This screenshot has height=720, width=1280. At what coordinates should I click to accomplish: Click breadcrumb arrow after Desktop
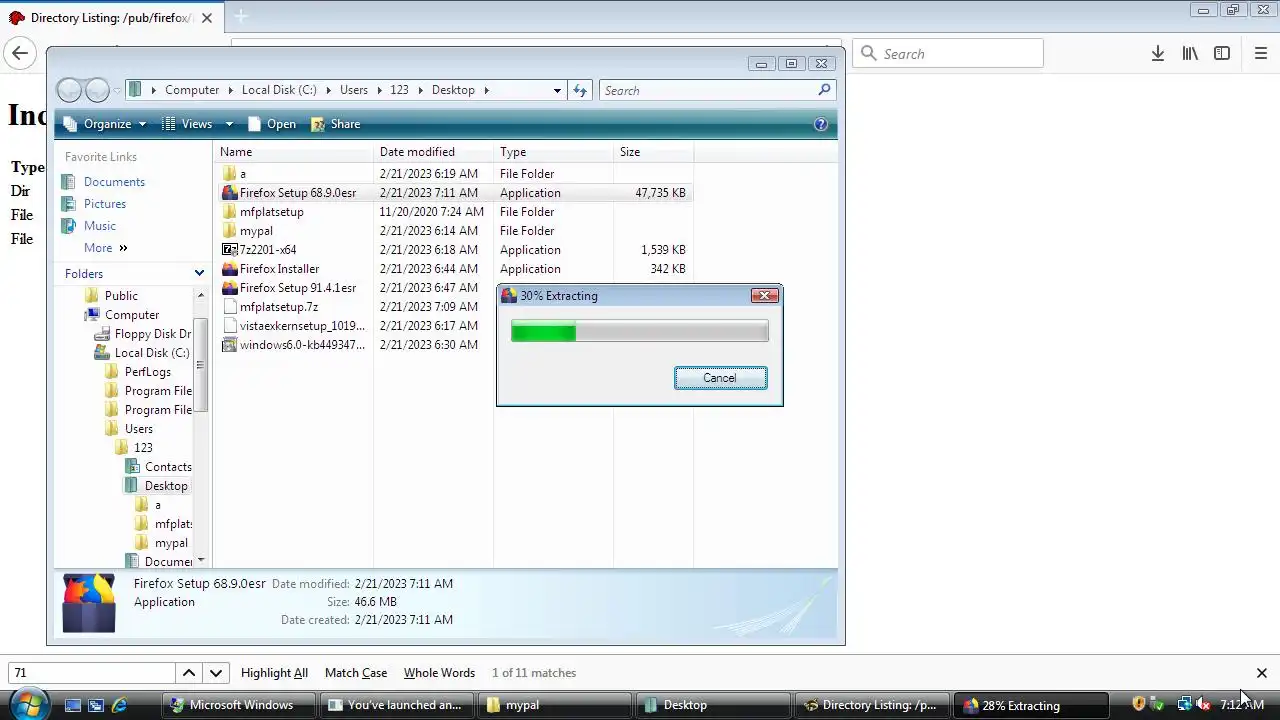[486, 90]
